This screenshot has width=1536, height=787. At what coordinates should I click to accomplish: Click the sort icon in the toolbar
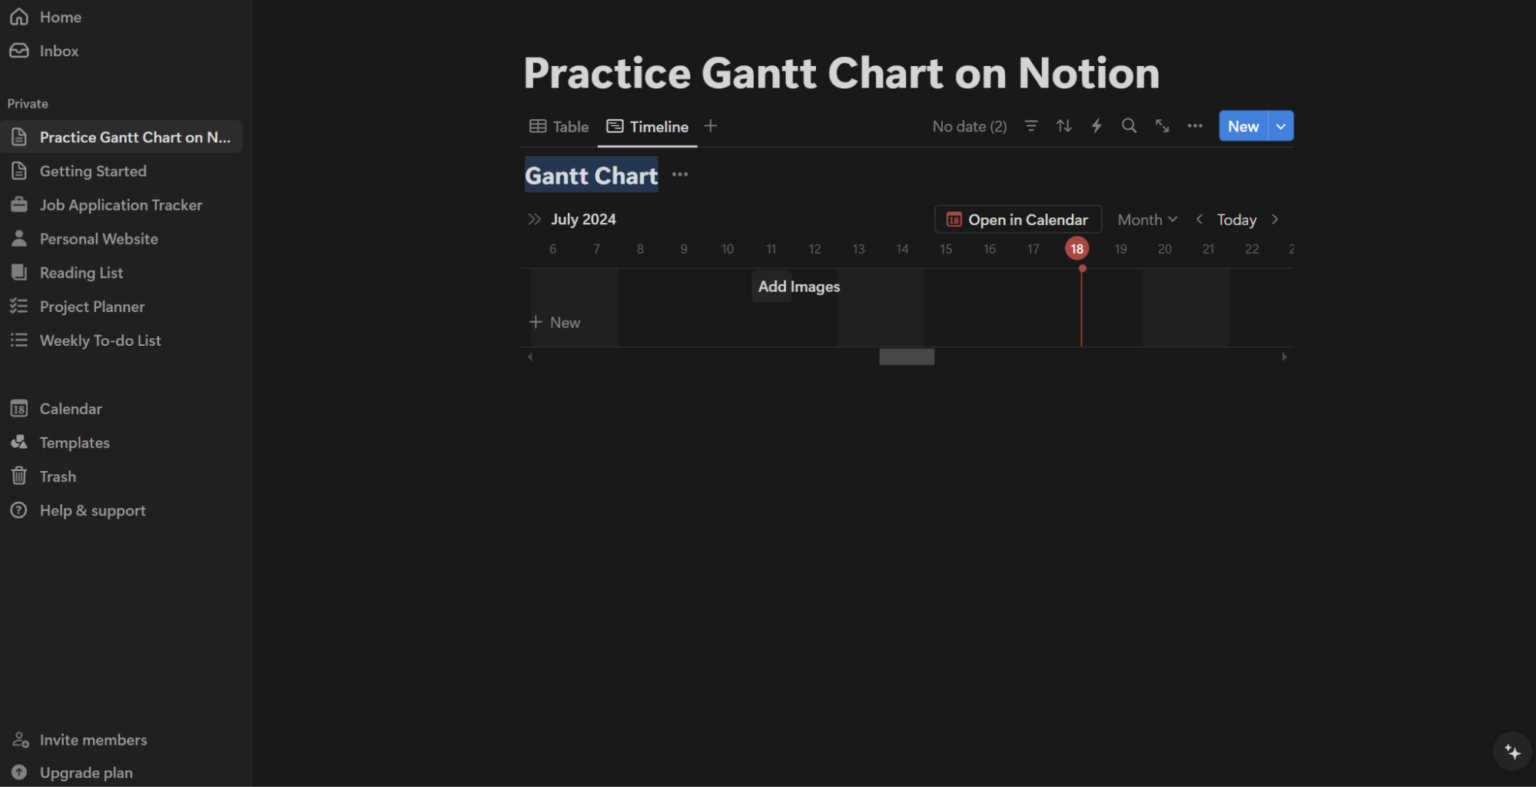[x=1063, y=126]
